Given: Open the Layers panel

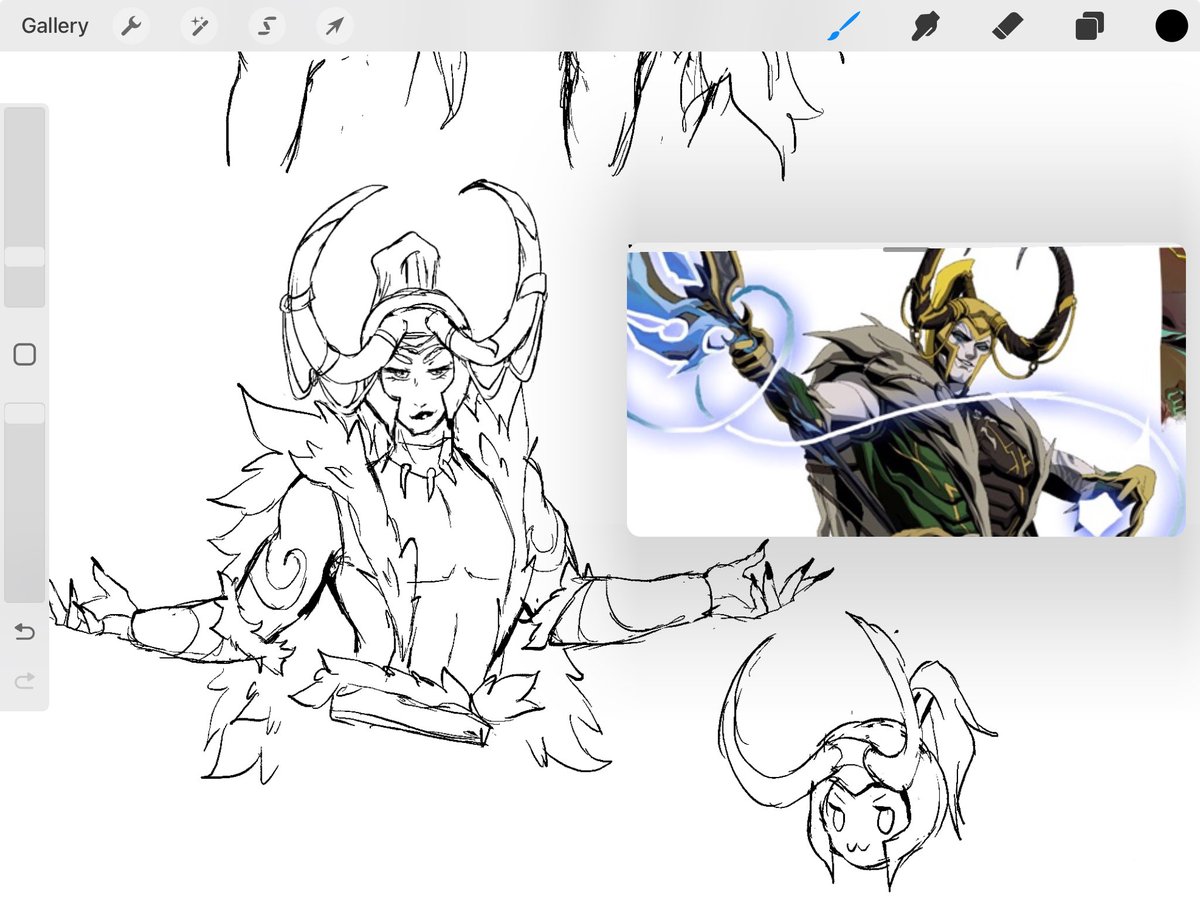Looking at the screenshot, I should tap(1089, 26).
